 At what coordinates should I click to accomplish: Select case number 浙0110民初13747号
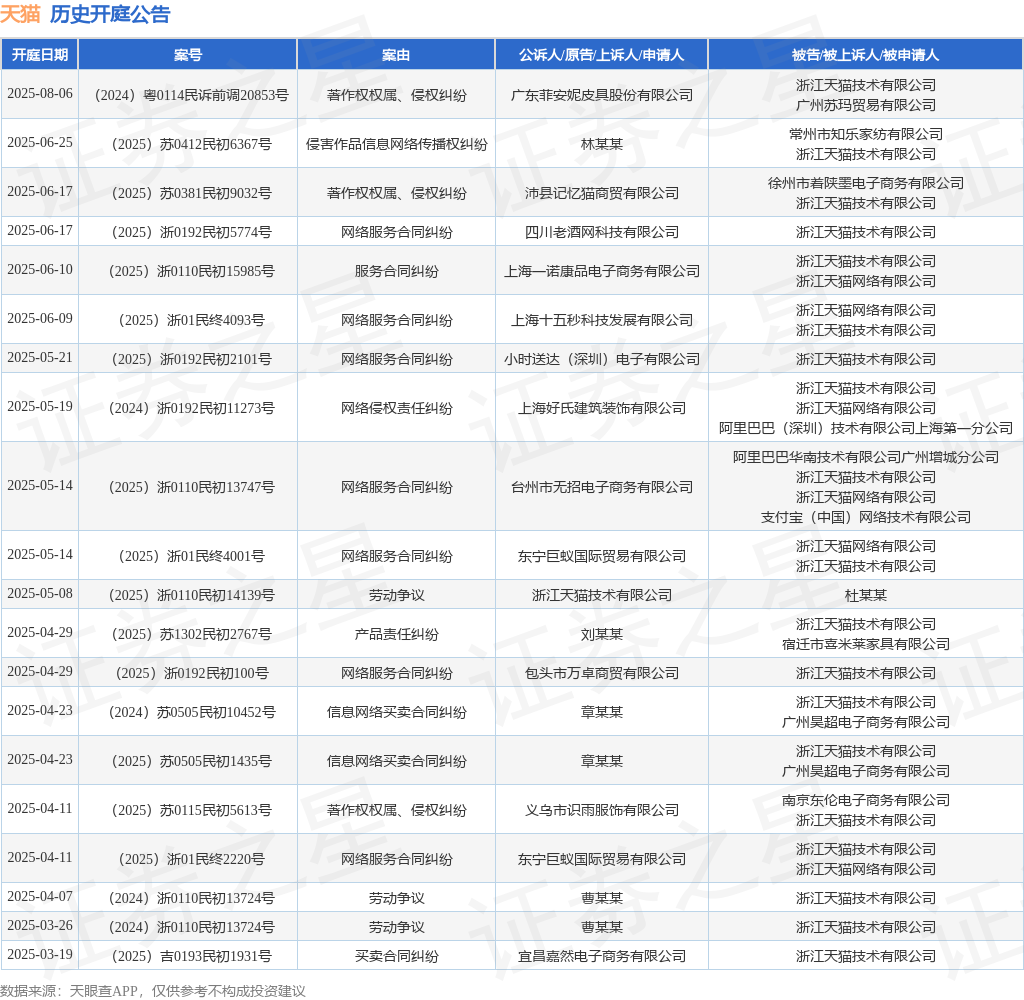click(216, 487)
